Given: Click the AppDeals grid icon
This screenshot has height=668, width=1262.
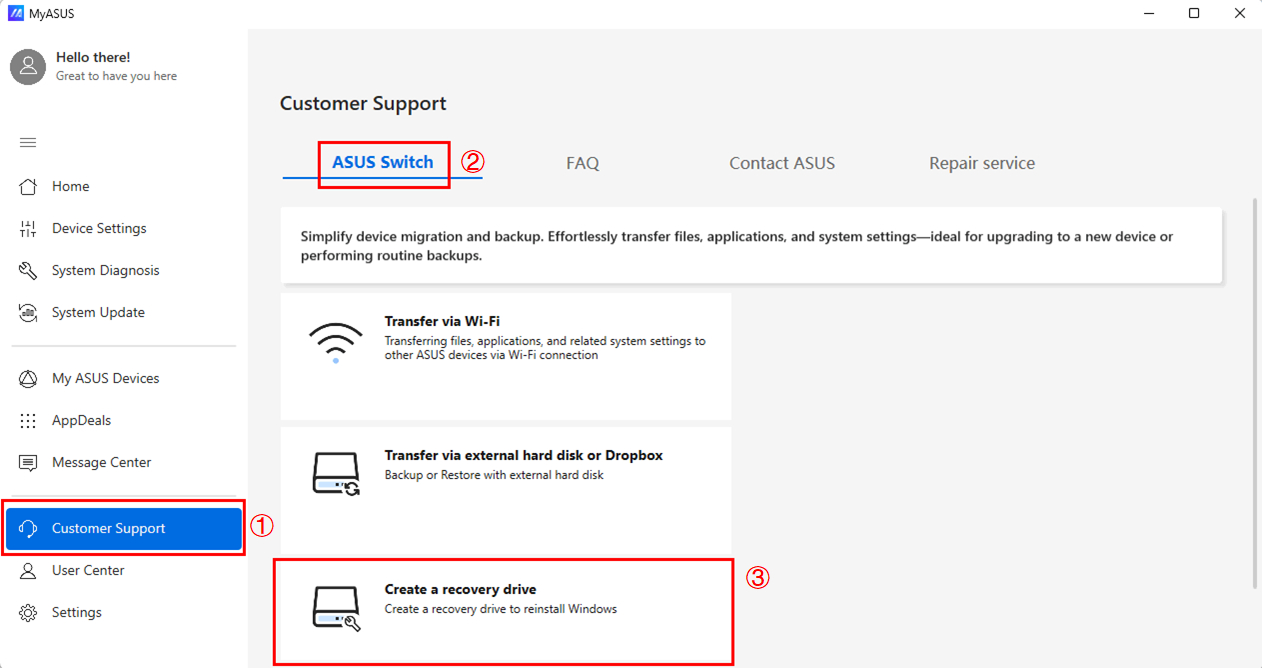Looking at the screenshot, I should tap(28, 421).
